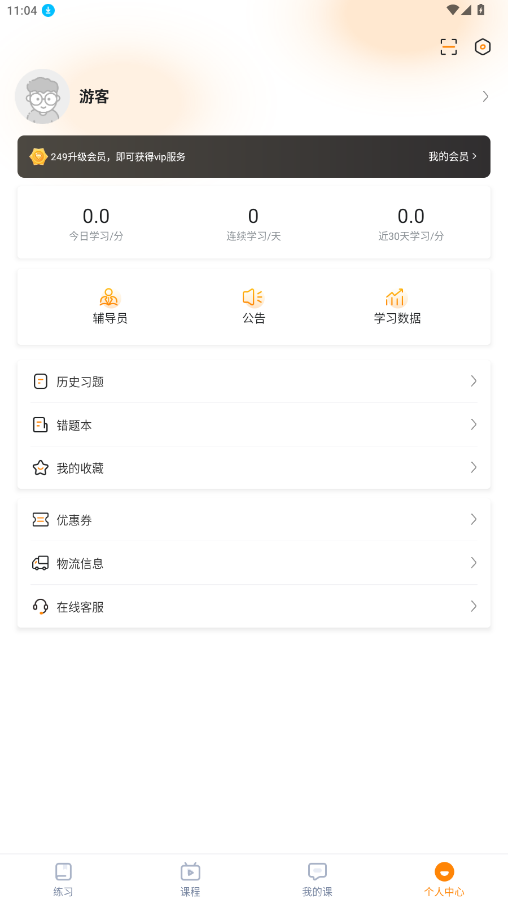Switch to 课程 tab

(x=190, y=879)
